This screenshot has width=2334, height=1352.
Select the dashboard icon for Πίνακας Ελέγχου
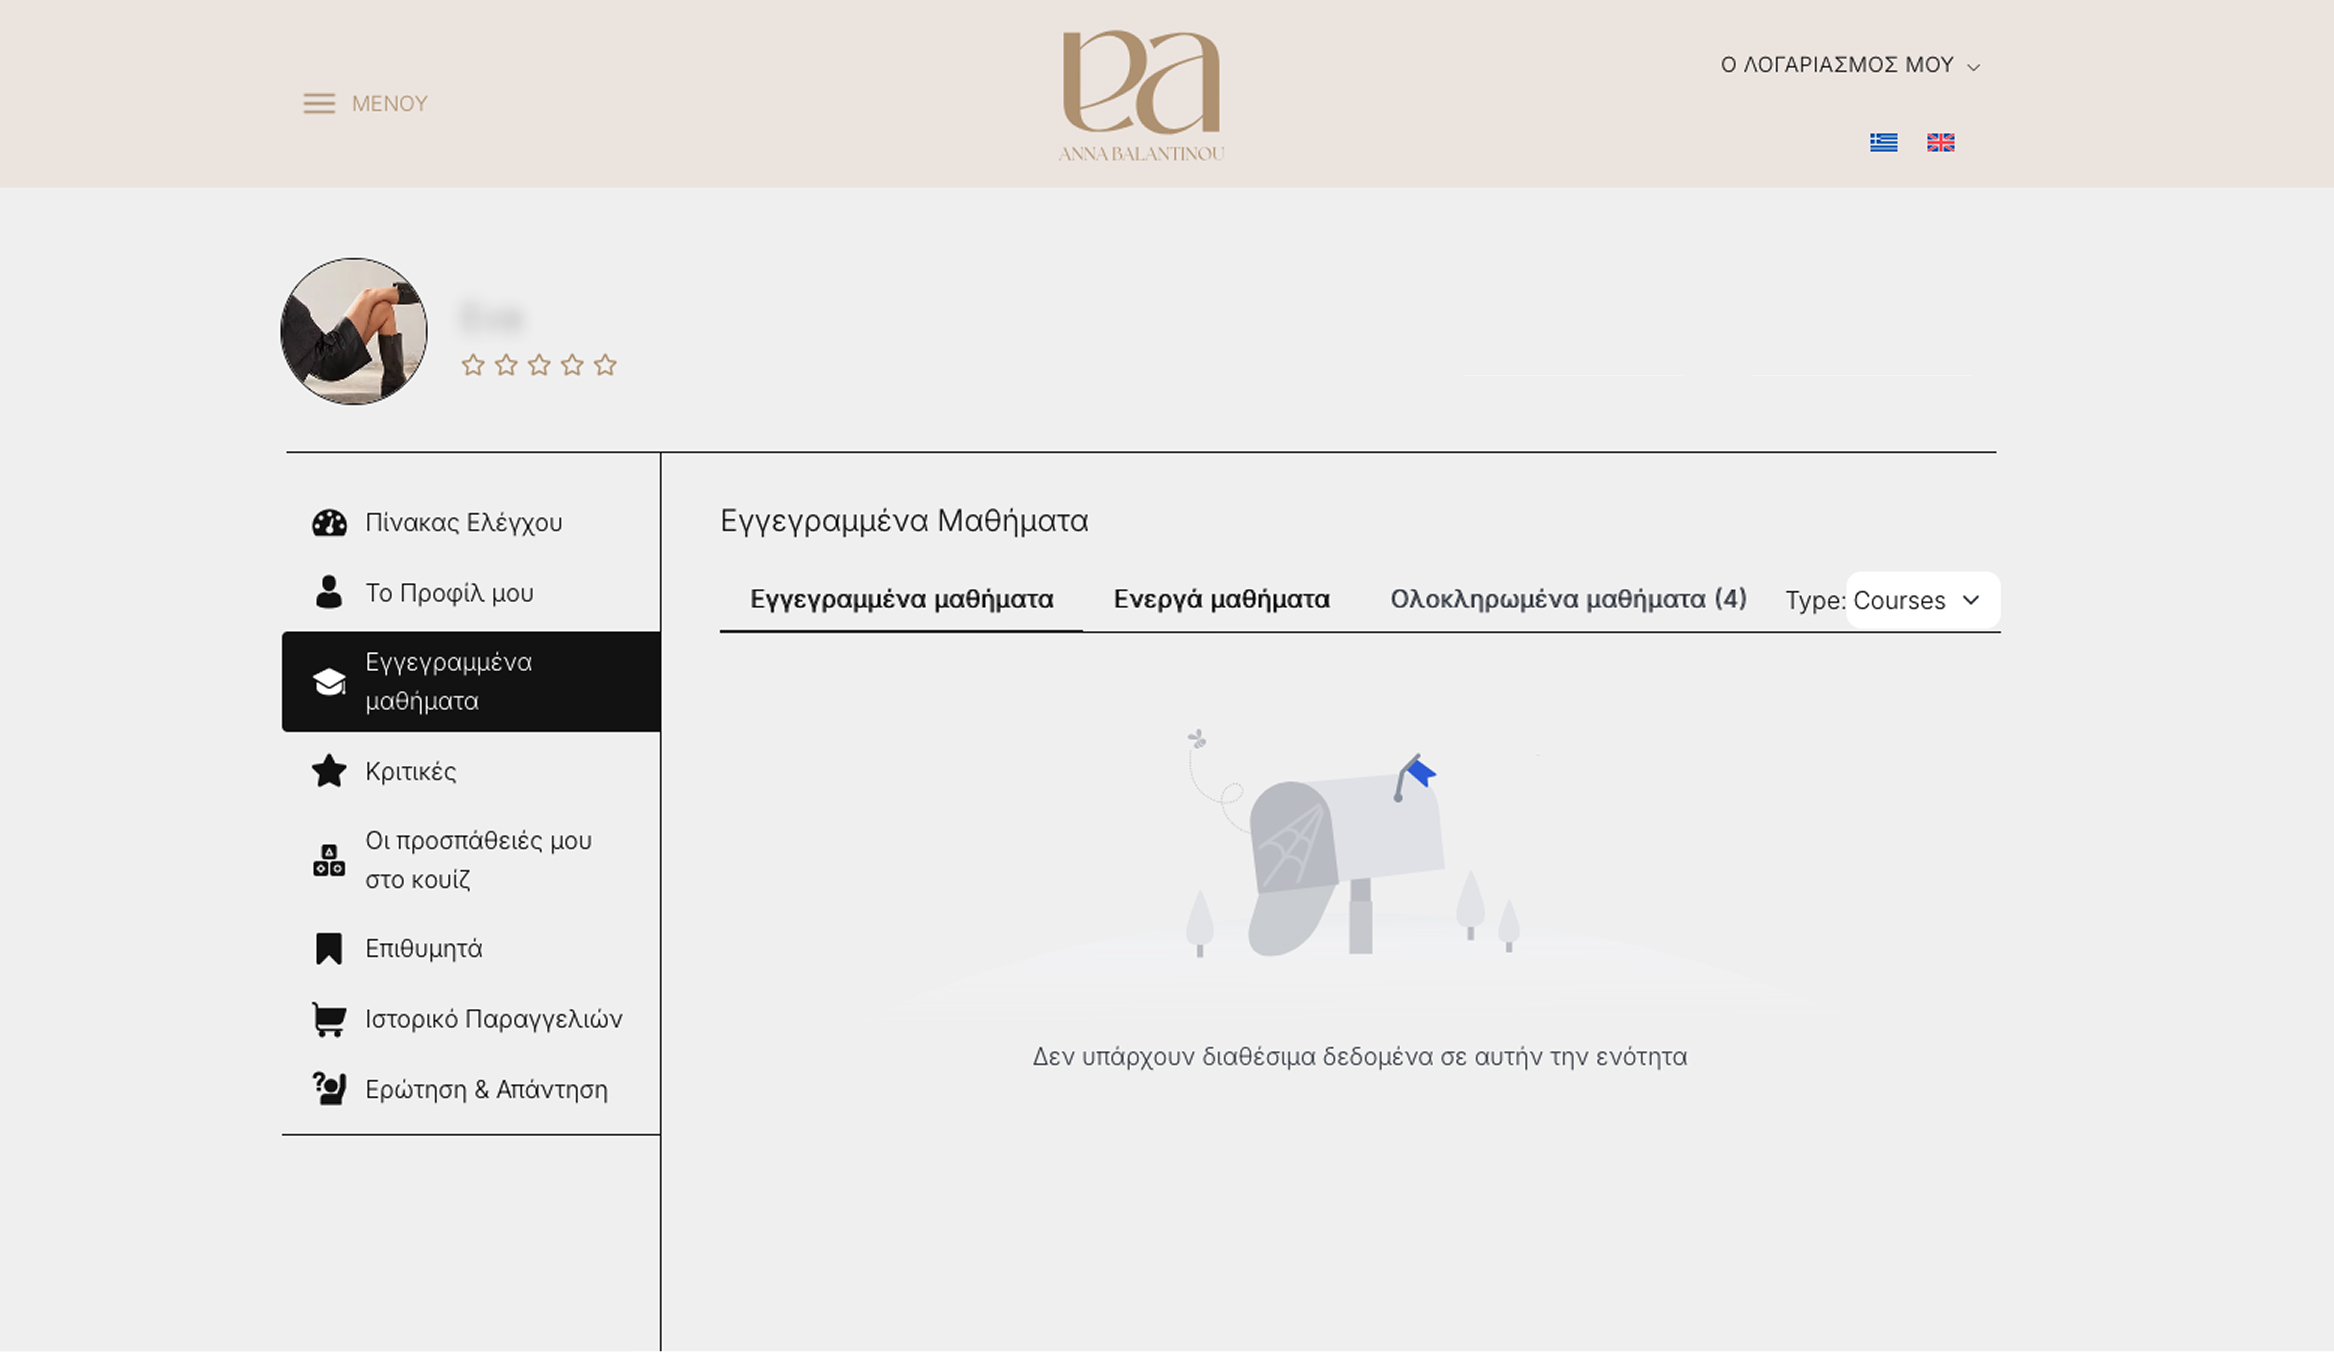pos(330,521)
